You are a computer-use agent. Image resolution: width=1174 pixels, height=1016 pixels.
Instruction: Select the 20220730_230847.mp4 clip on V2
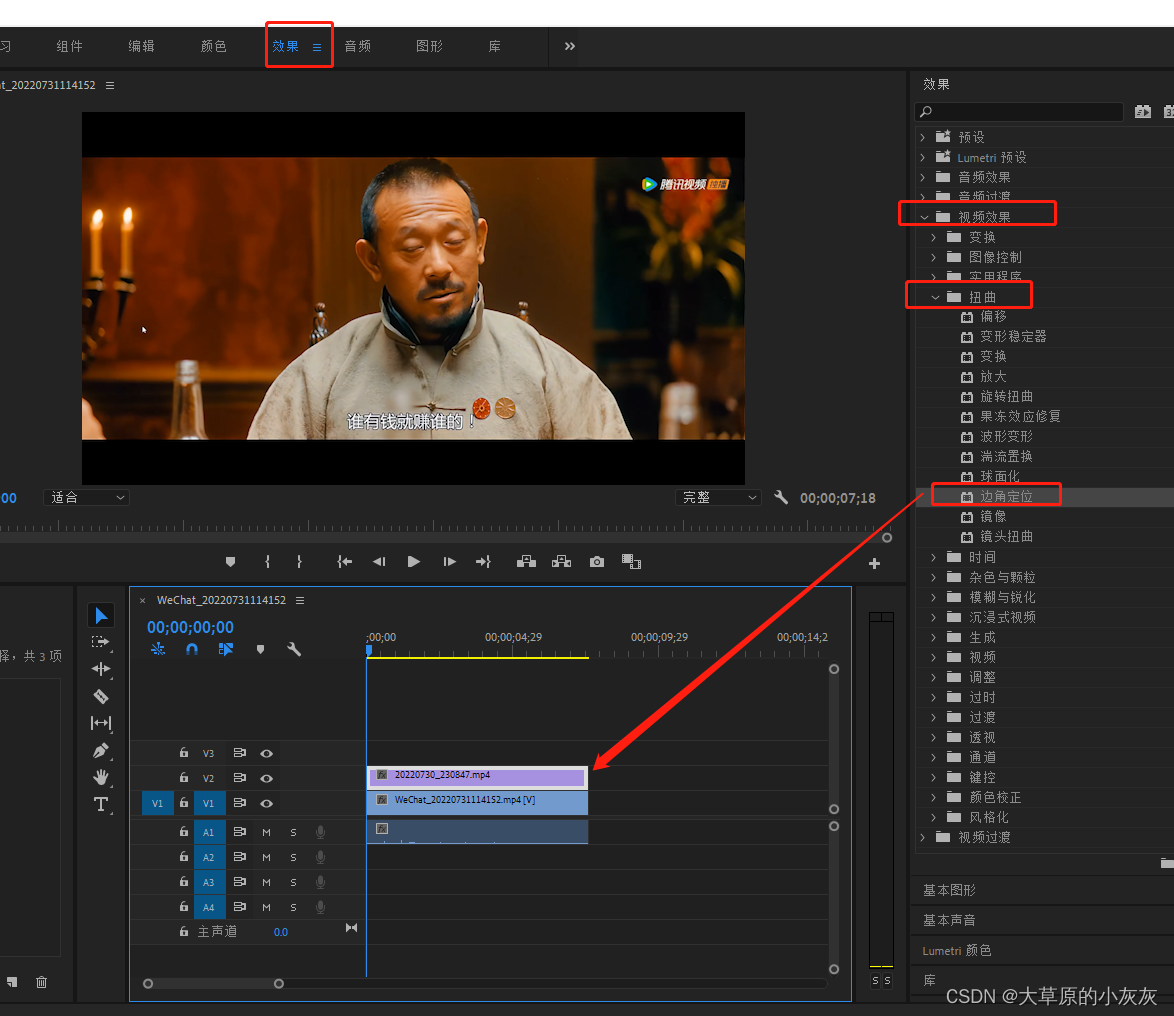coord(477,777)
